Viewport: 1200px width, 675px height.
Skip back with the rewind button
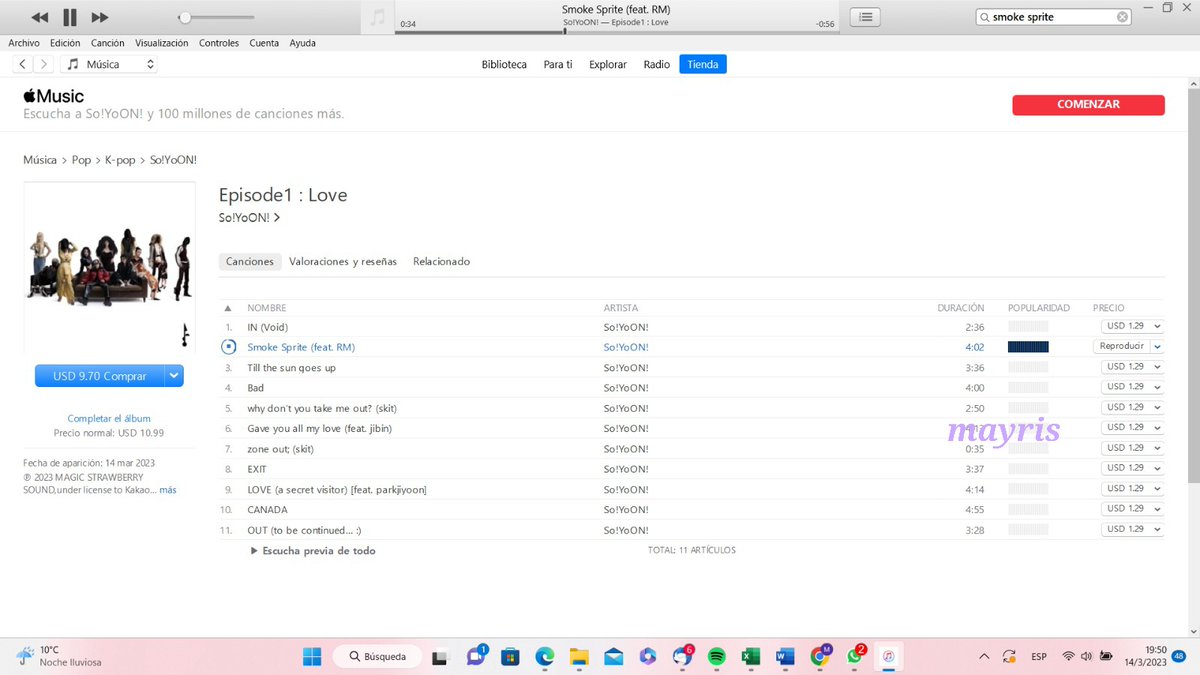click(39, 17)
